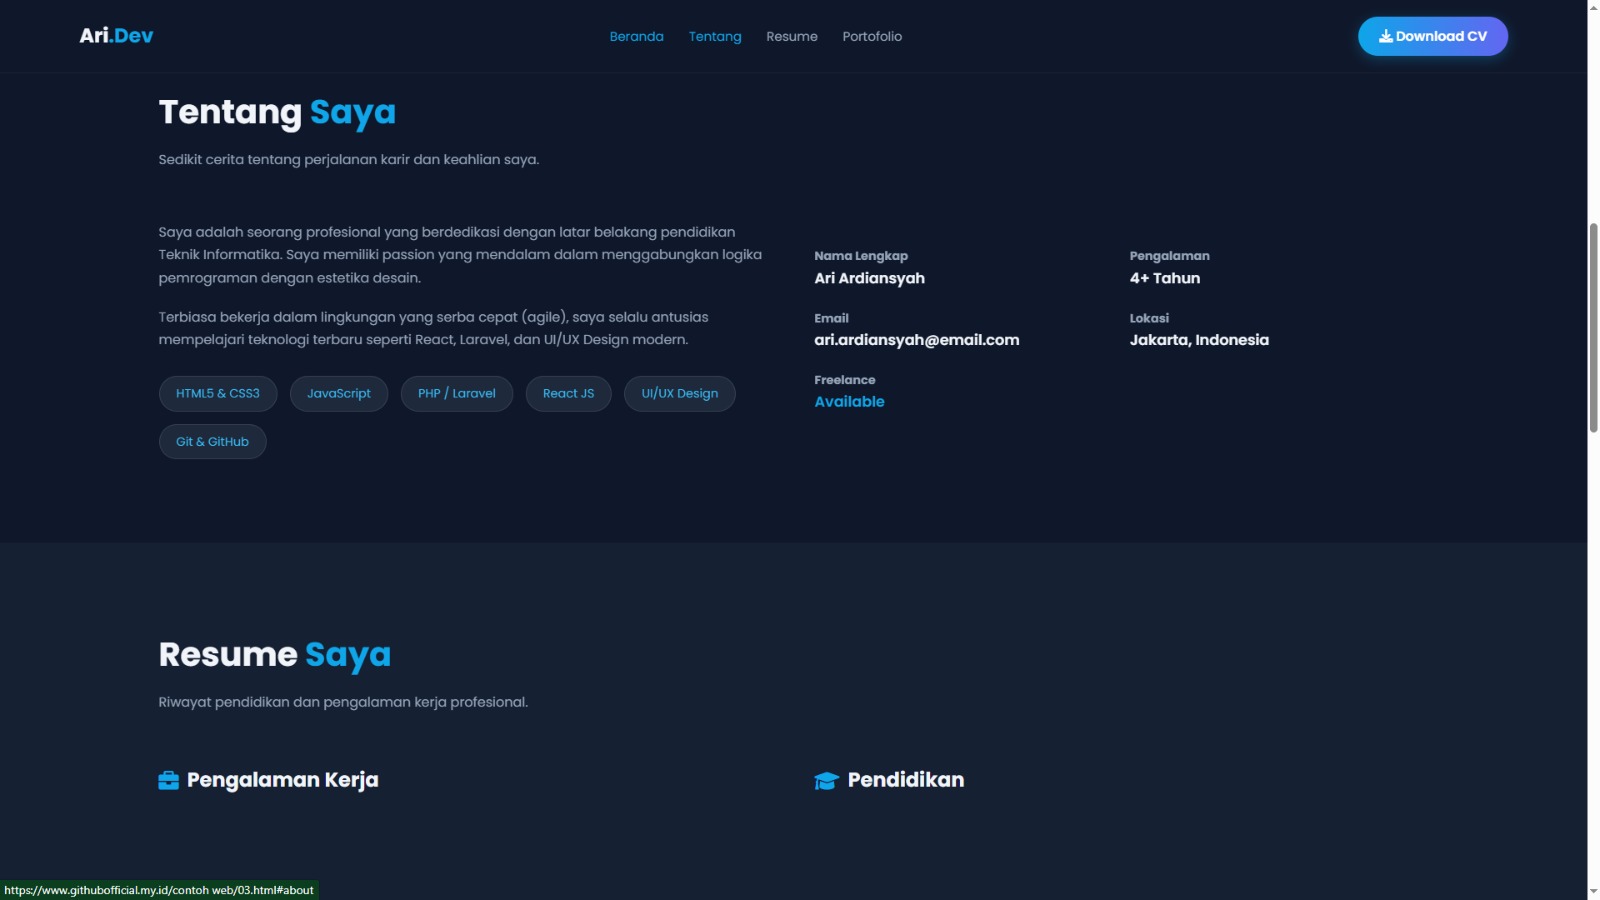Go to the Tentang navigation item
Screen dimensions: 1600x900
(x=715, y=36)
